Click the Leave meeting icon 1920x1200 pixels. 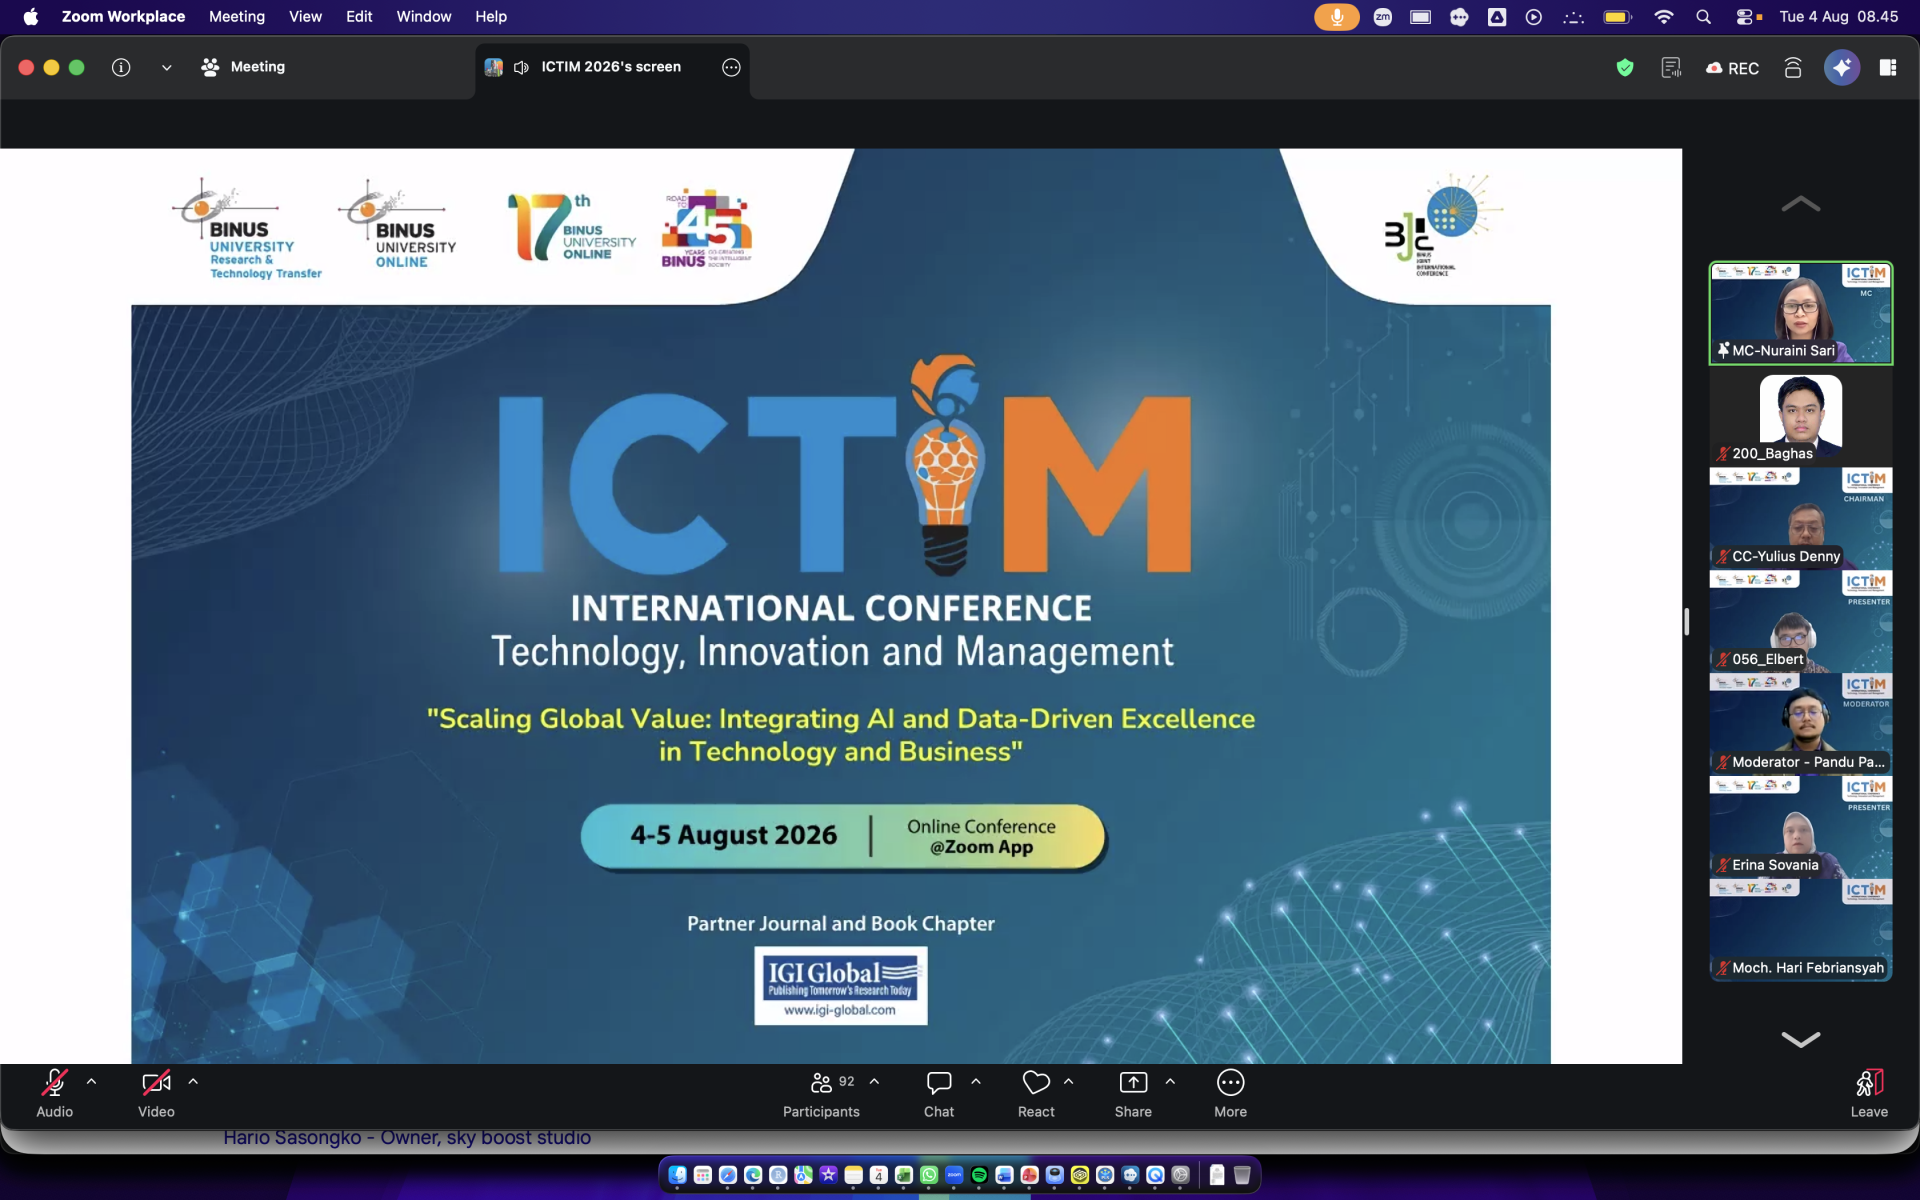click(1869, 1094)
